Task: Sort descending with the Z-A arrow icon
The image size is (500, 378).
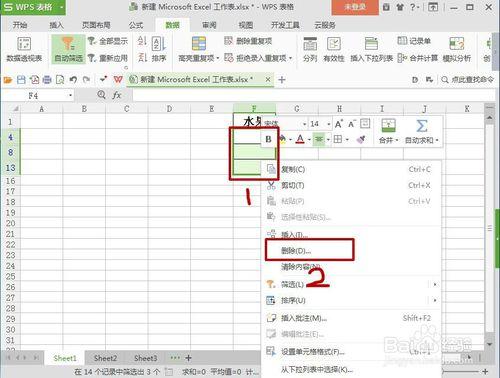Action: tap(142, 57)
